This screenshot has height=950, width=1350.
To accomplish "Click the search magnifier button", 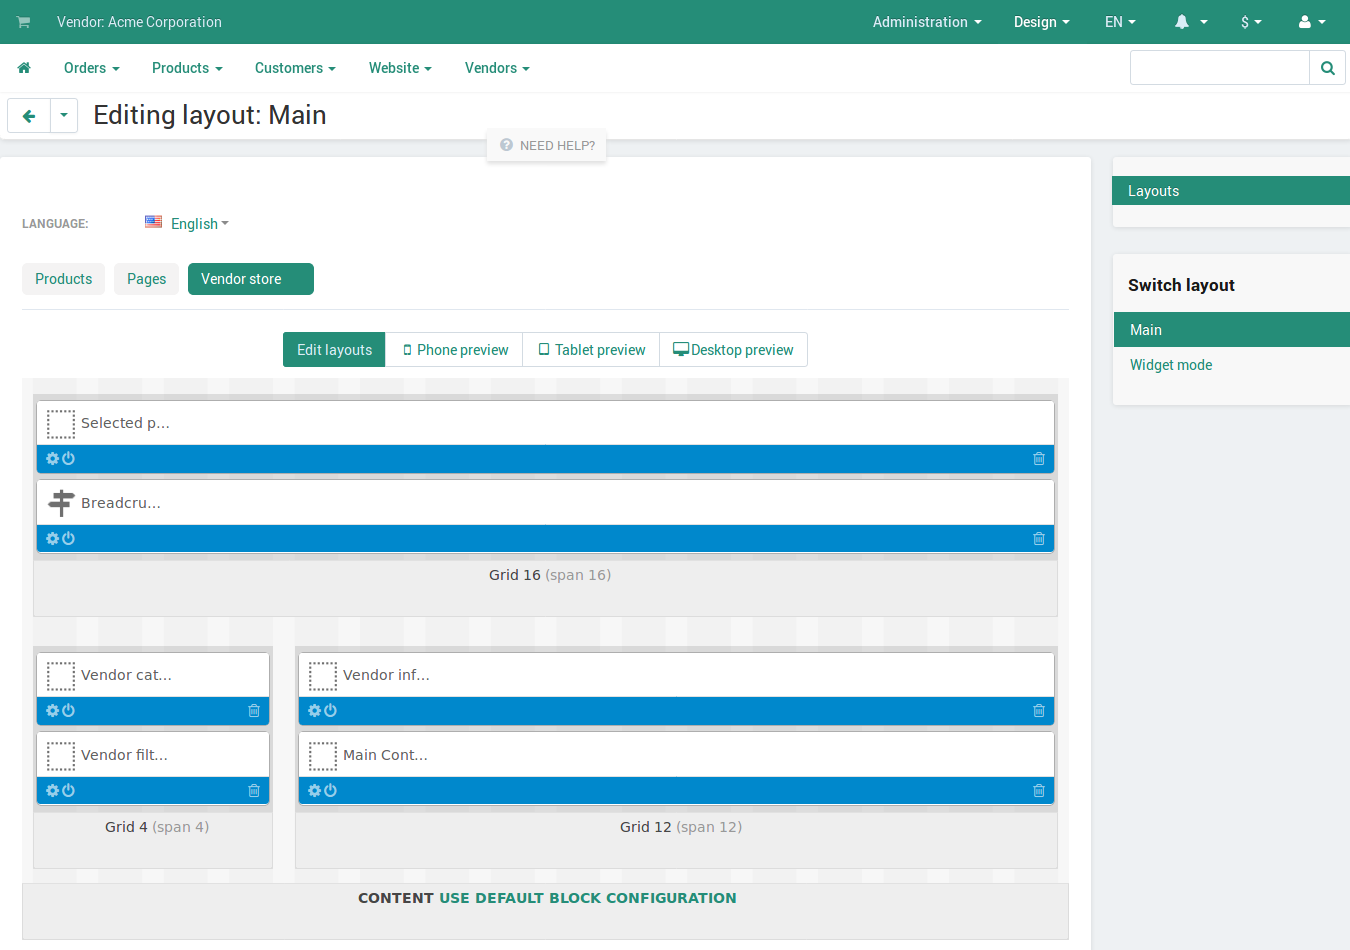I will [1327, 68].
